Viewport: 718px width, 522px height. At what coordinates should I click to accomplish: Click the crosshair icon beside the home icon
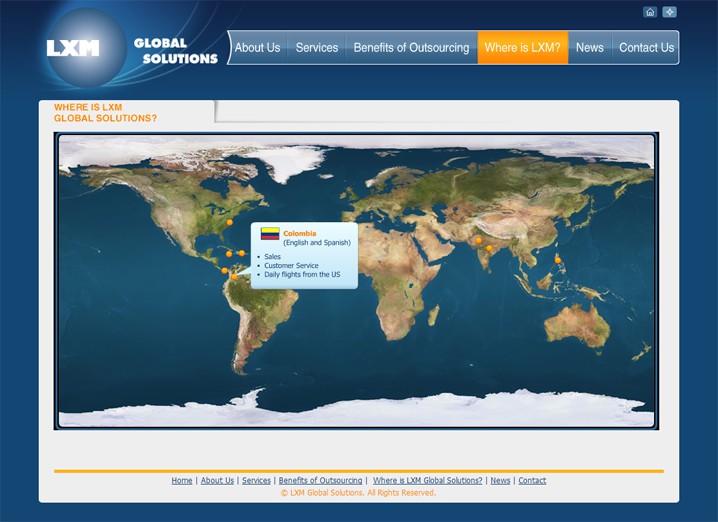[670, 12]
